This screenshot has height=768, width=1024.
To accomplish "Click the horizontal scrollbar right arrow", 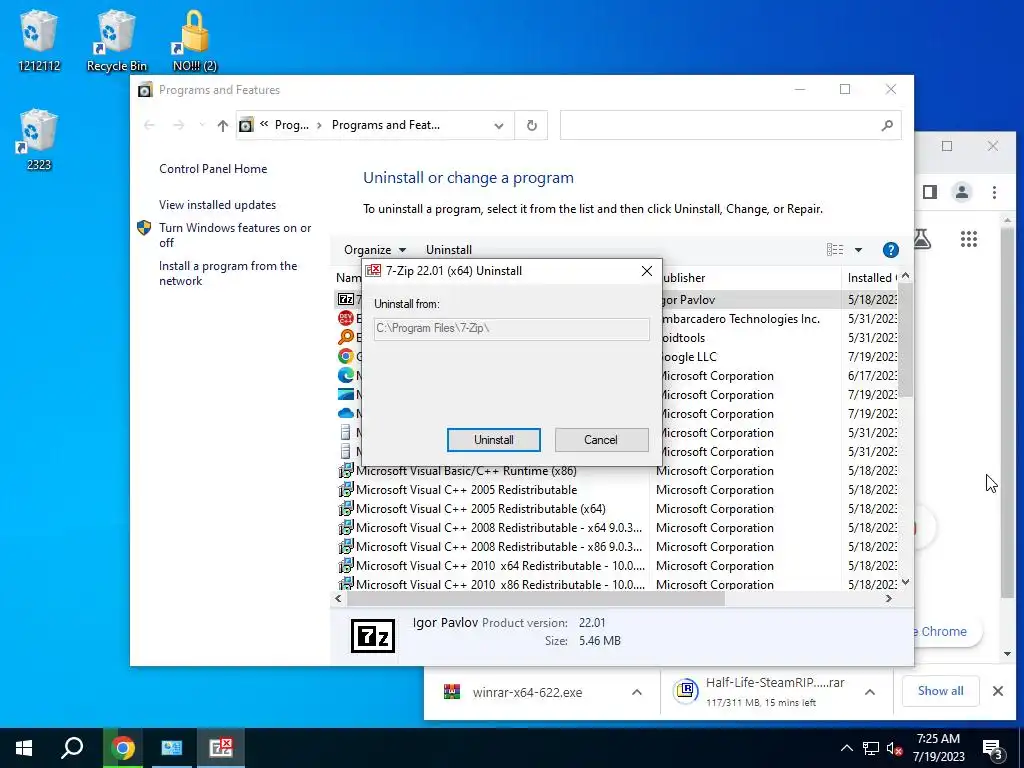I will 888,598.
